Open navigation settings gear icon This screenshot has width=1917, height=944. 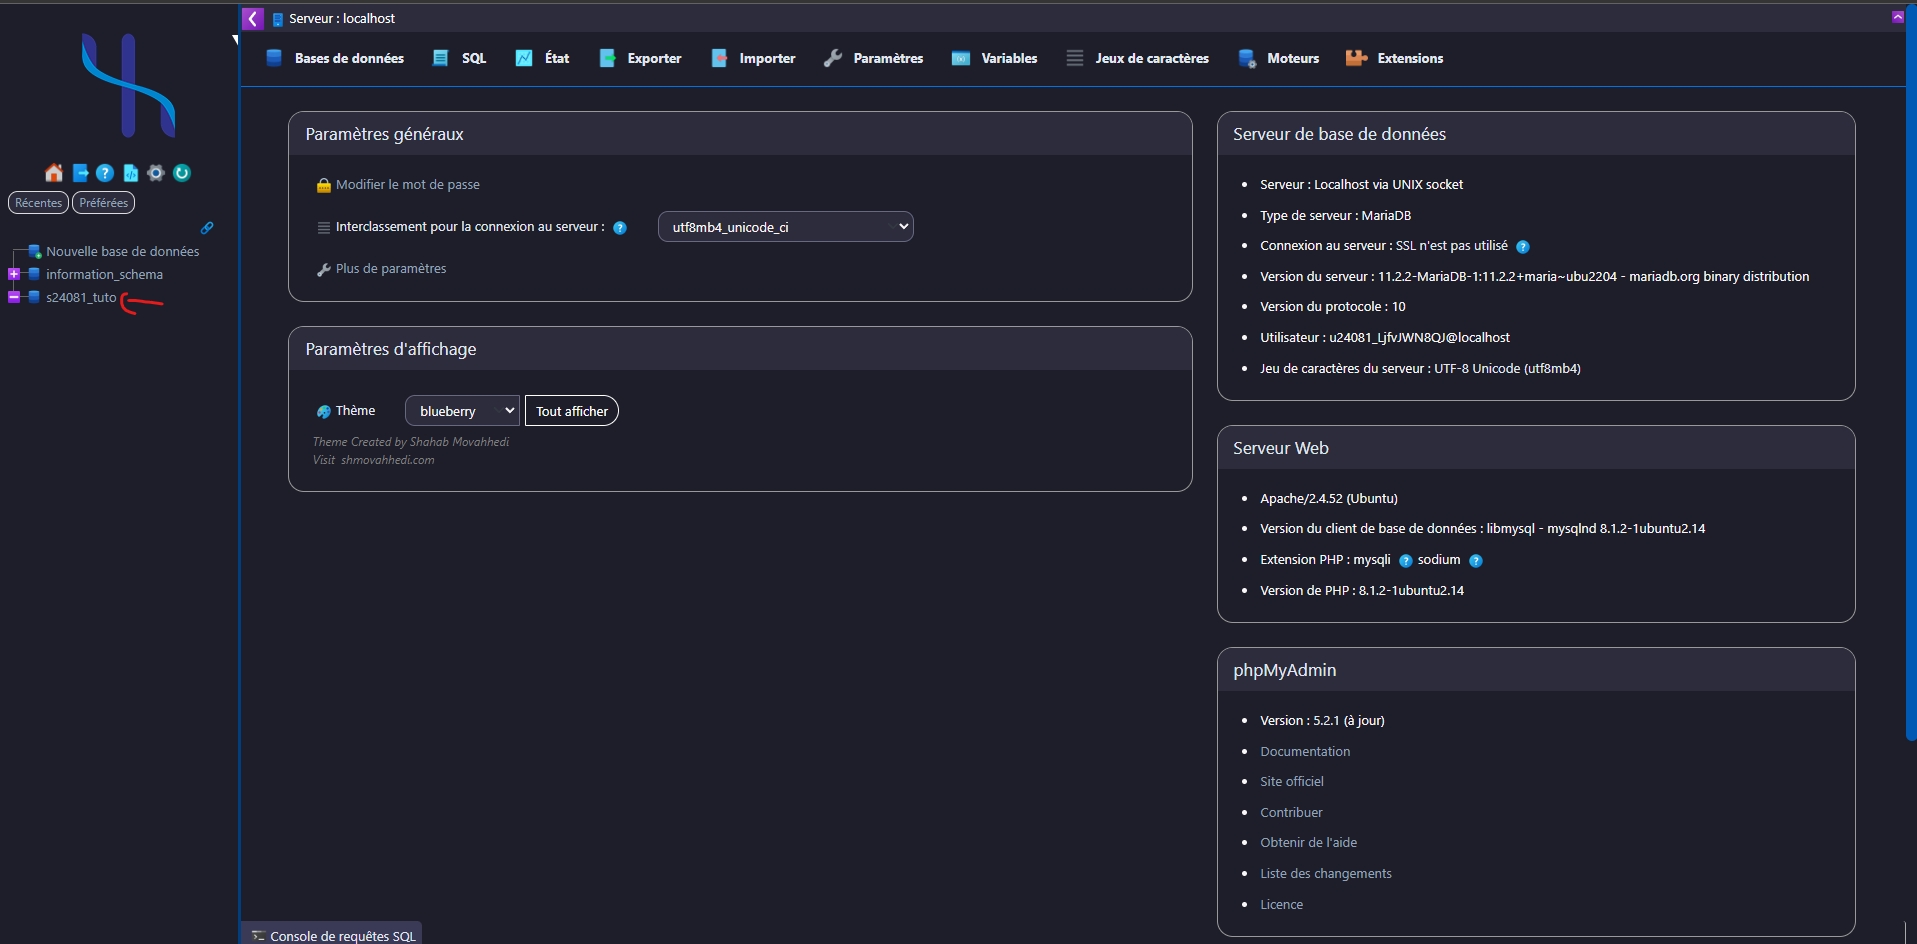click(156, 173)
